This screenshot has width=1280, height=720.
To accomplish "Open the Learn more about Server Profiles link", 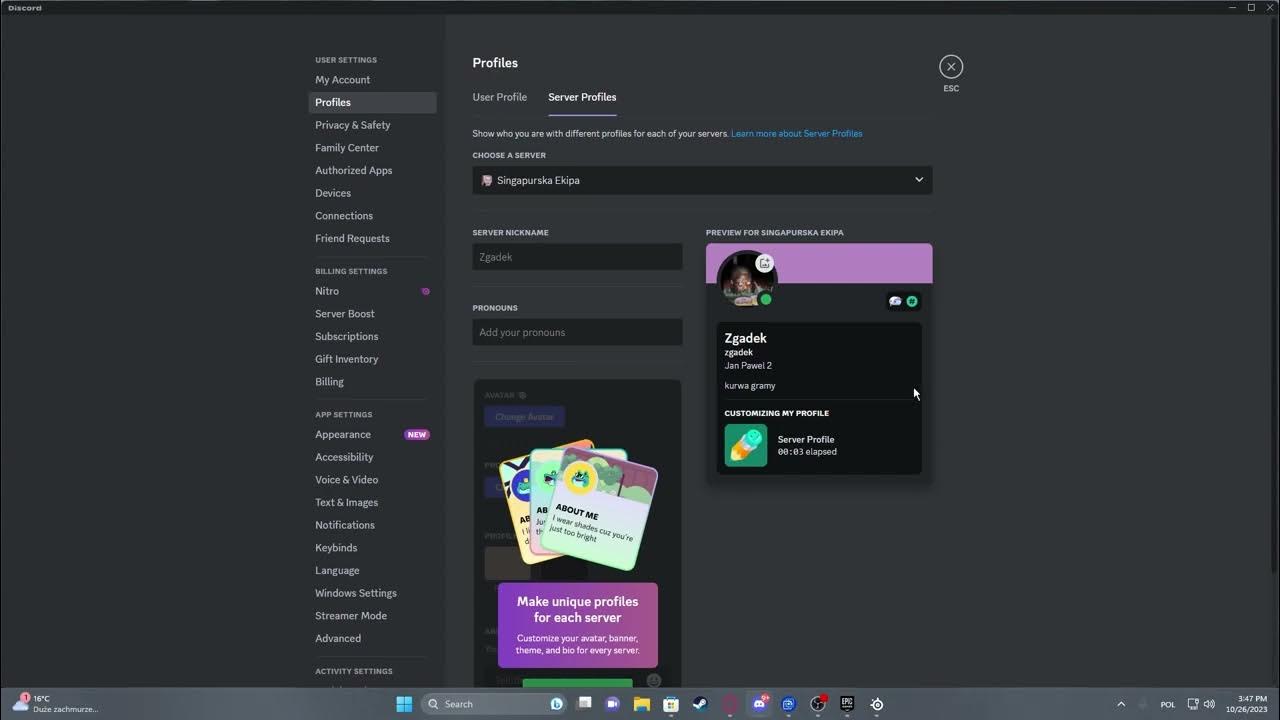I will point(796,133).
